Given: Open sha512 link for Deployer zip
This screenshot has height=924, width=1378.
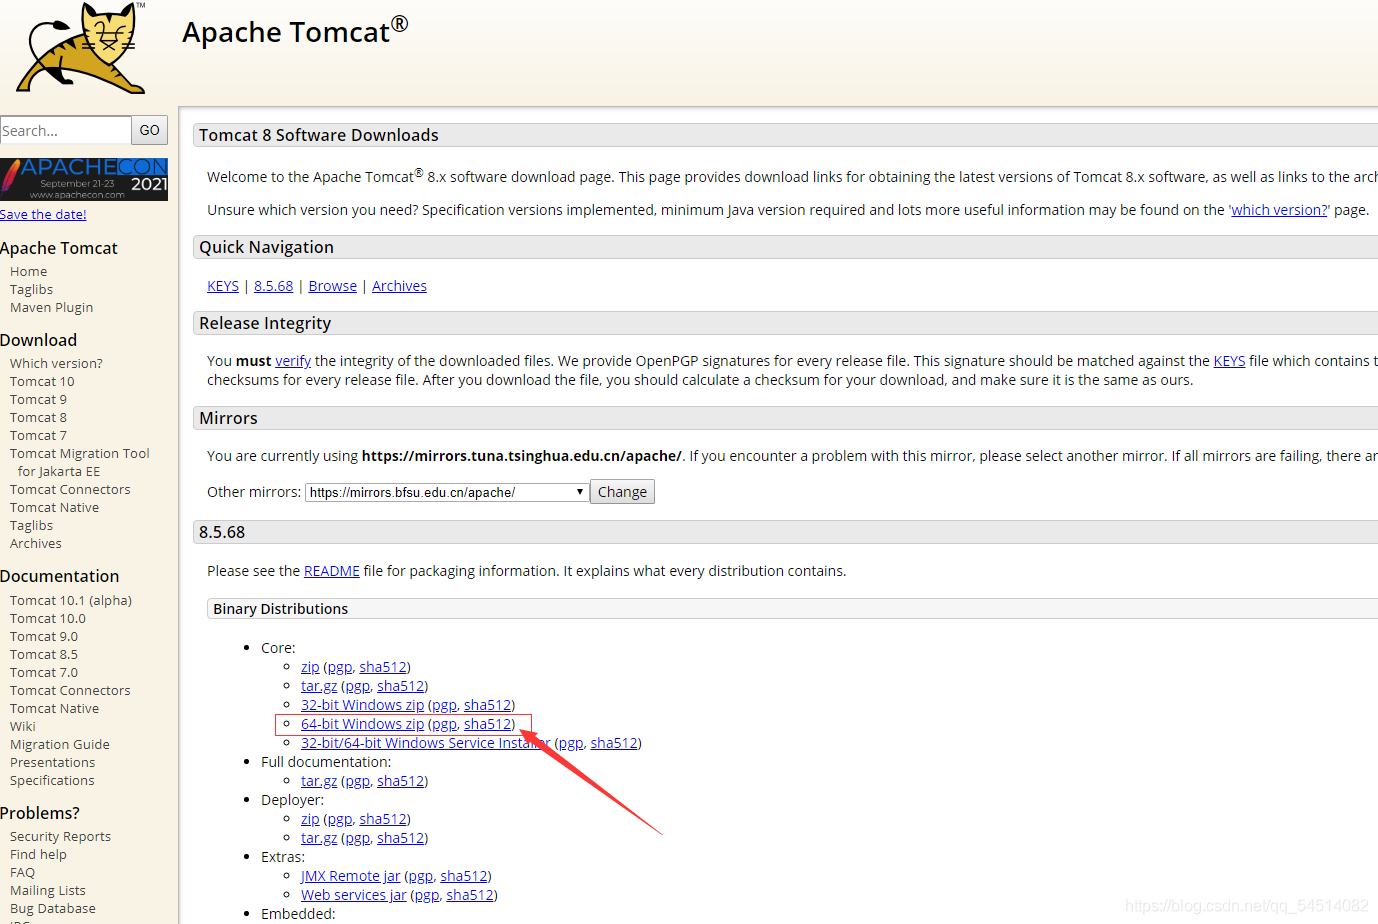Looking at the screenshot, I should pos(383,819).
